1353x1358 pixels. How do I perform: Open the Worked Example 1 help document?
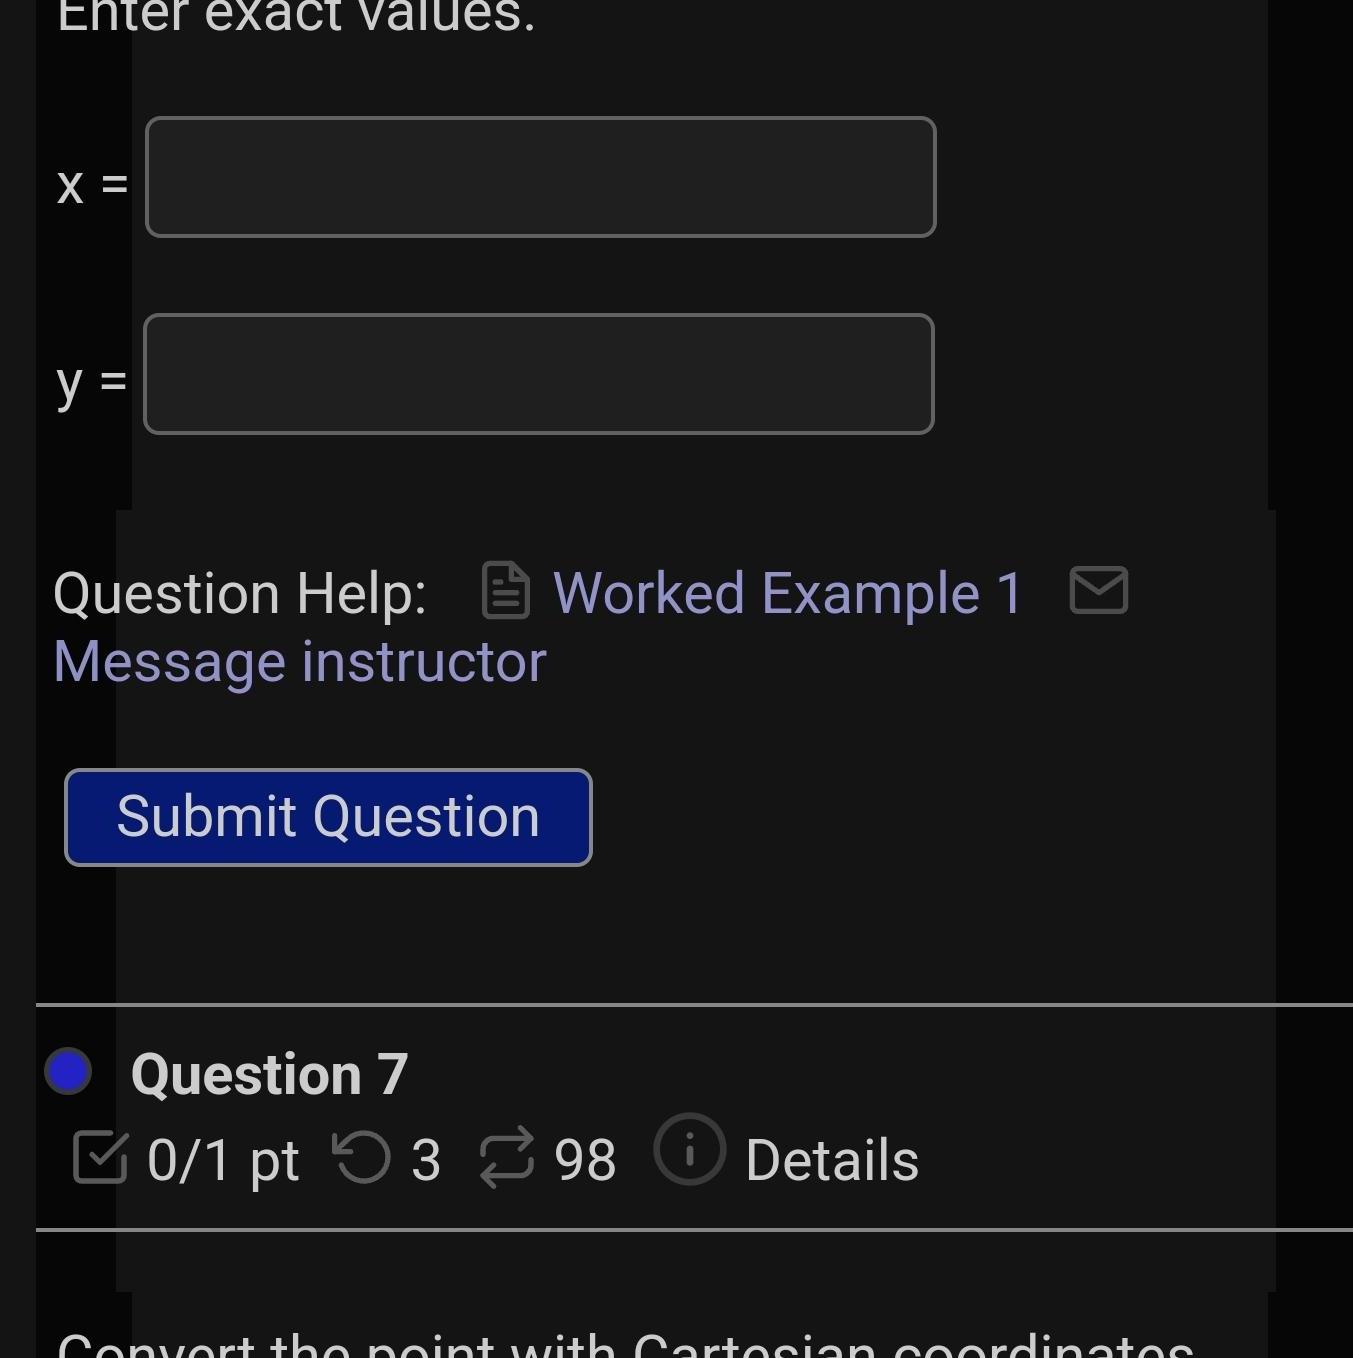pos(786,592)
